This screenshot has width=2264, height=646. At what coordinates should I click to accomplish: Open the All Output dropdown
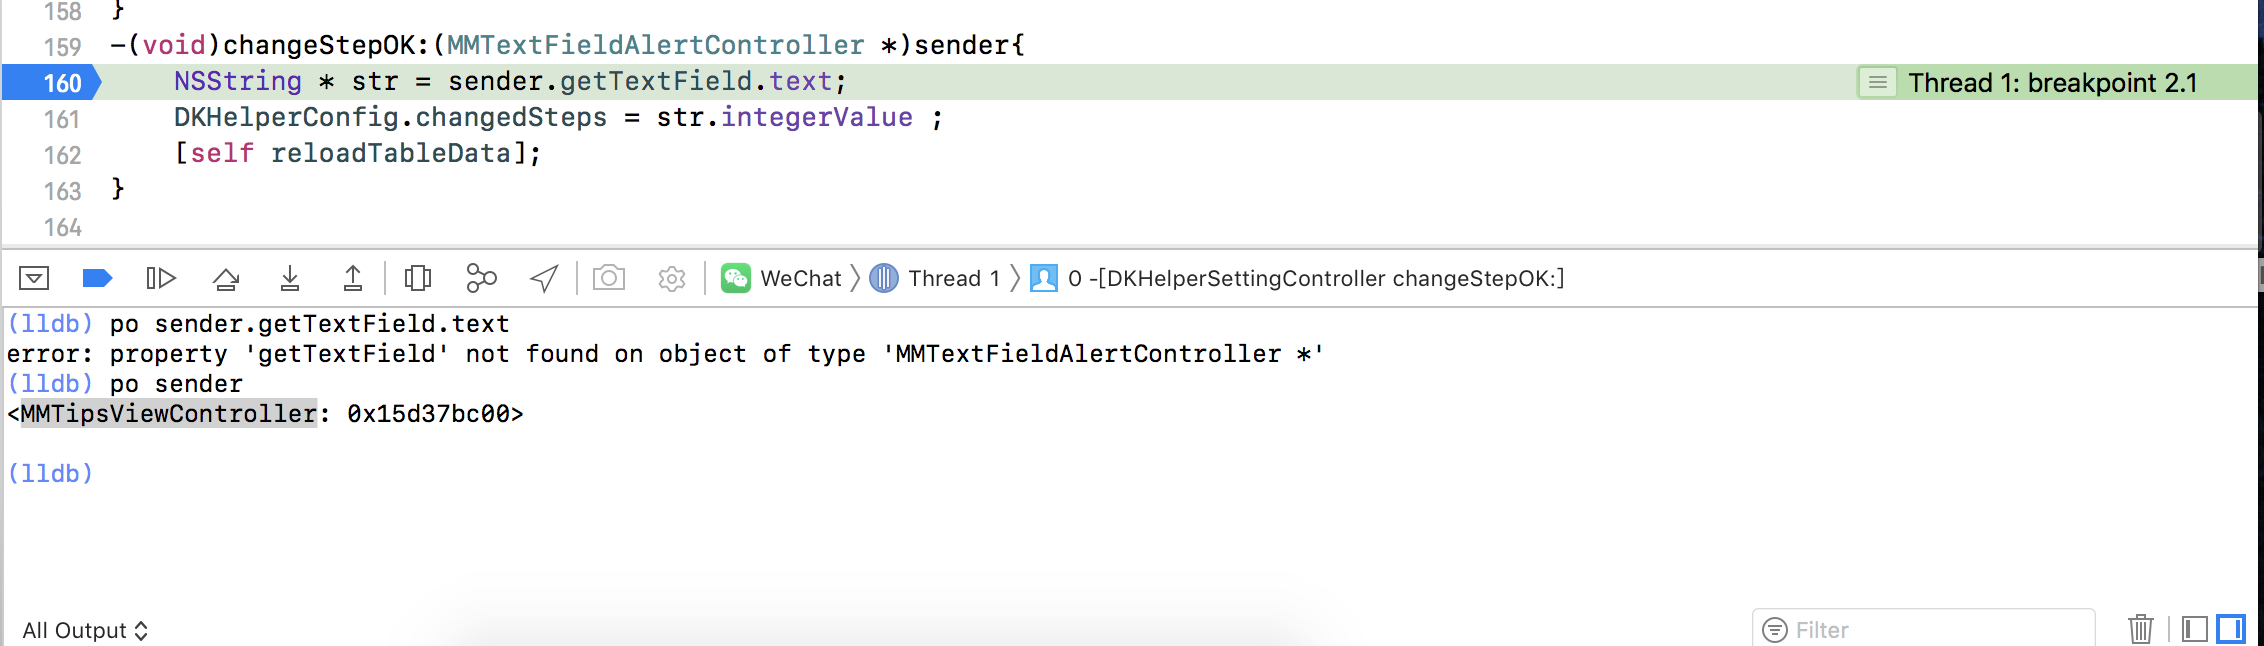(x=85, y=630)
